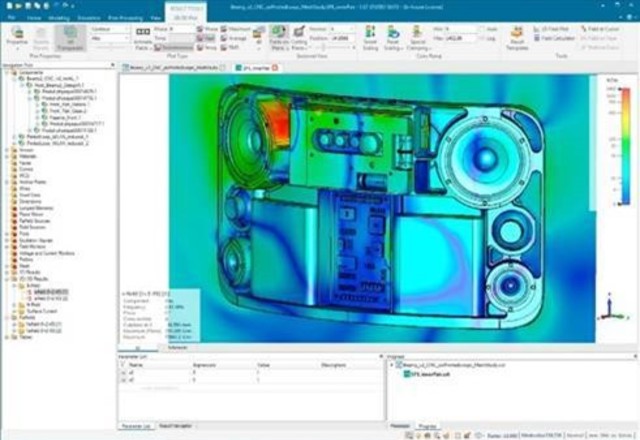
Task: Activate the Field at Cursor tool
Action: pyautogui.click(x=600, y=29)
